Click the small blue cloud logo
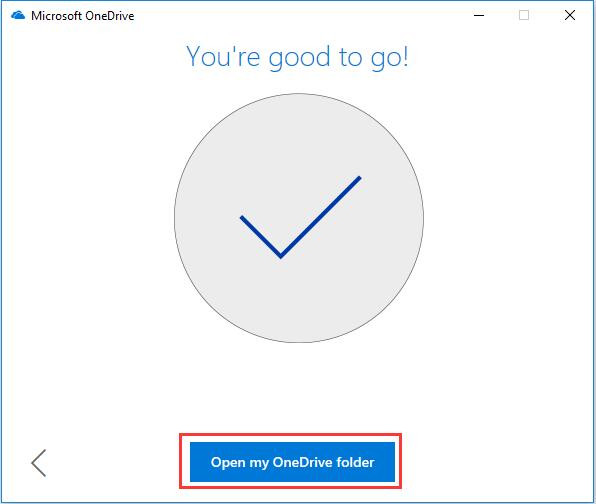This screenshot has width=596, height=504. (x=18, y=16)
